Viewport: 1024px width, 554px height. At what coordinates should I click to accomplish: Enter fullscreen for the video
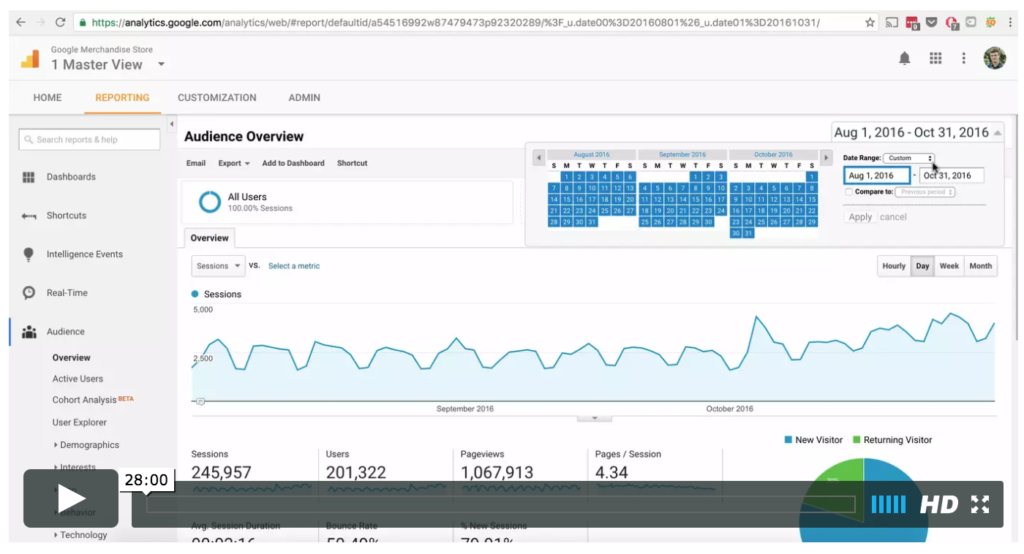[980, 504]
